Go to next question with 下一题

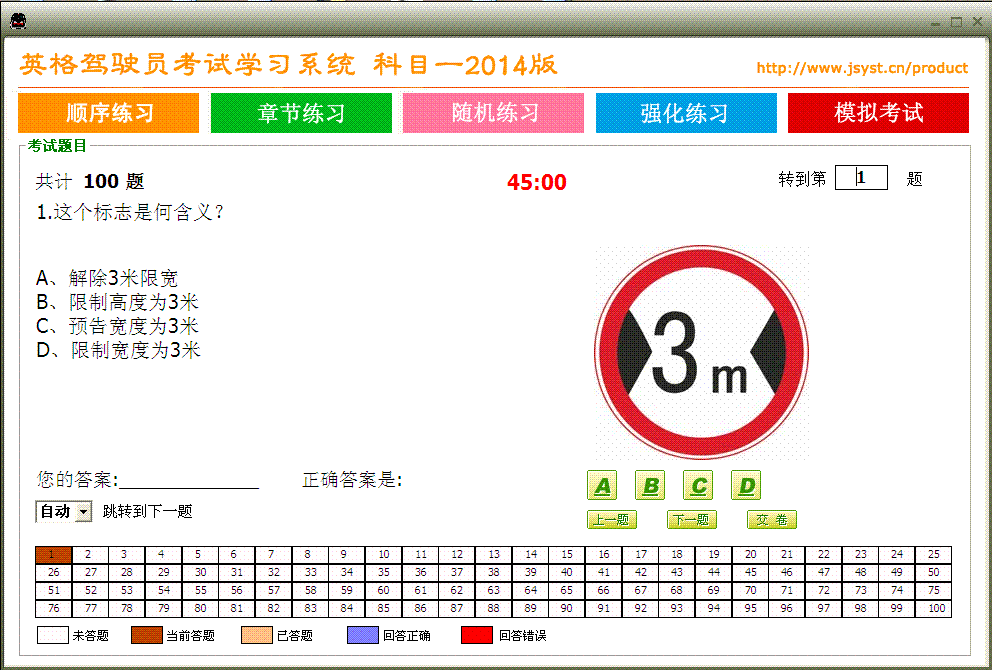pyautogui.click(x=691, y=519)
